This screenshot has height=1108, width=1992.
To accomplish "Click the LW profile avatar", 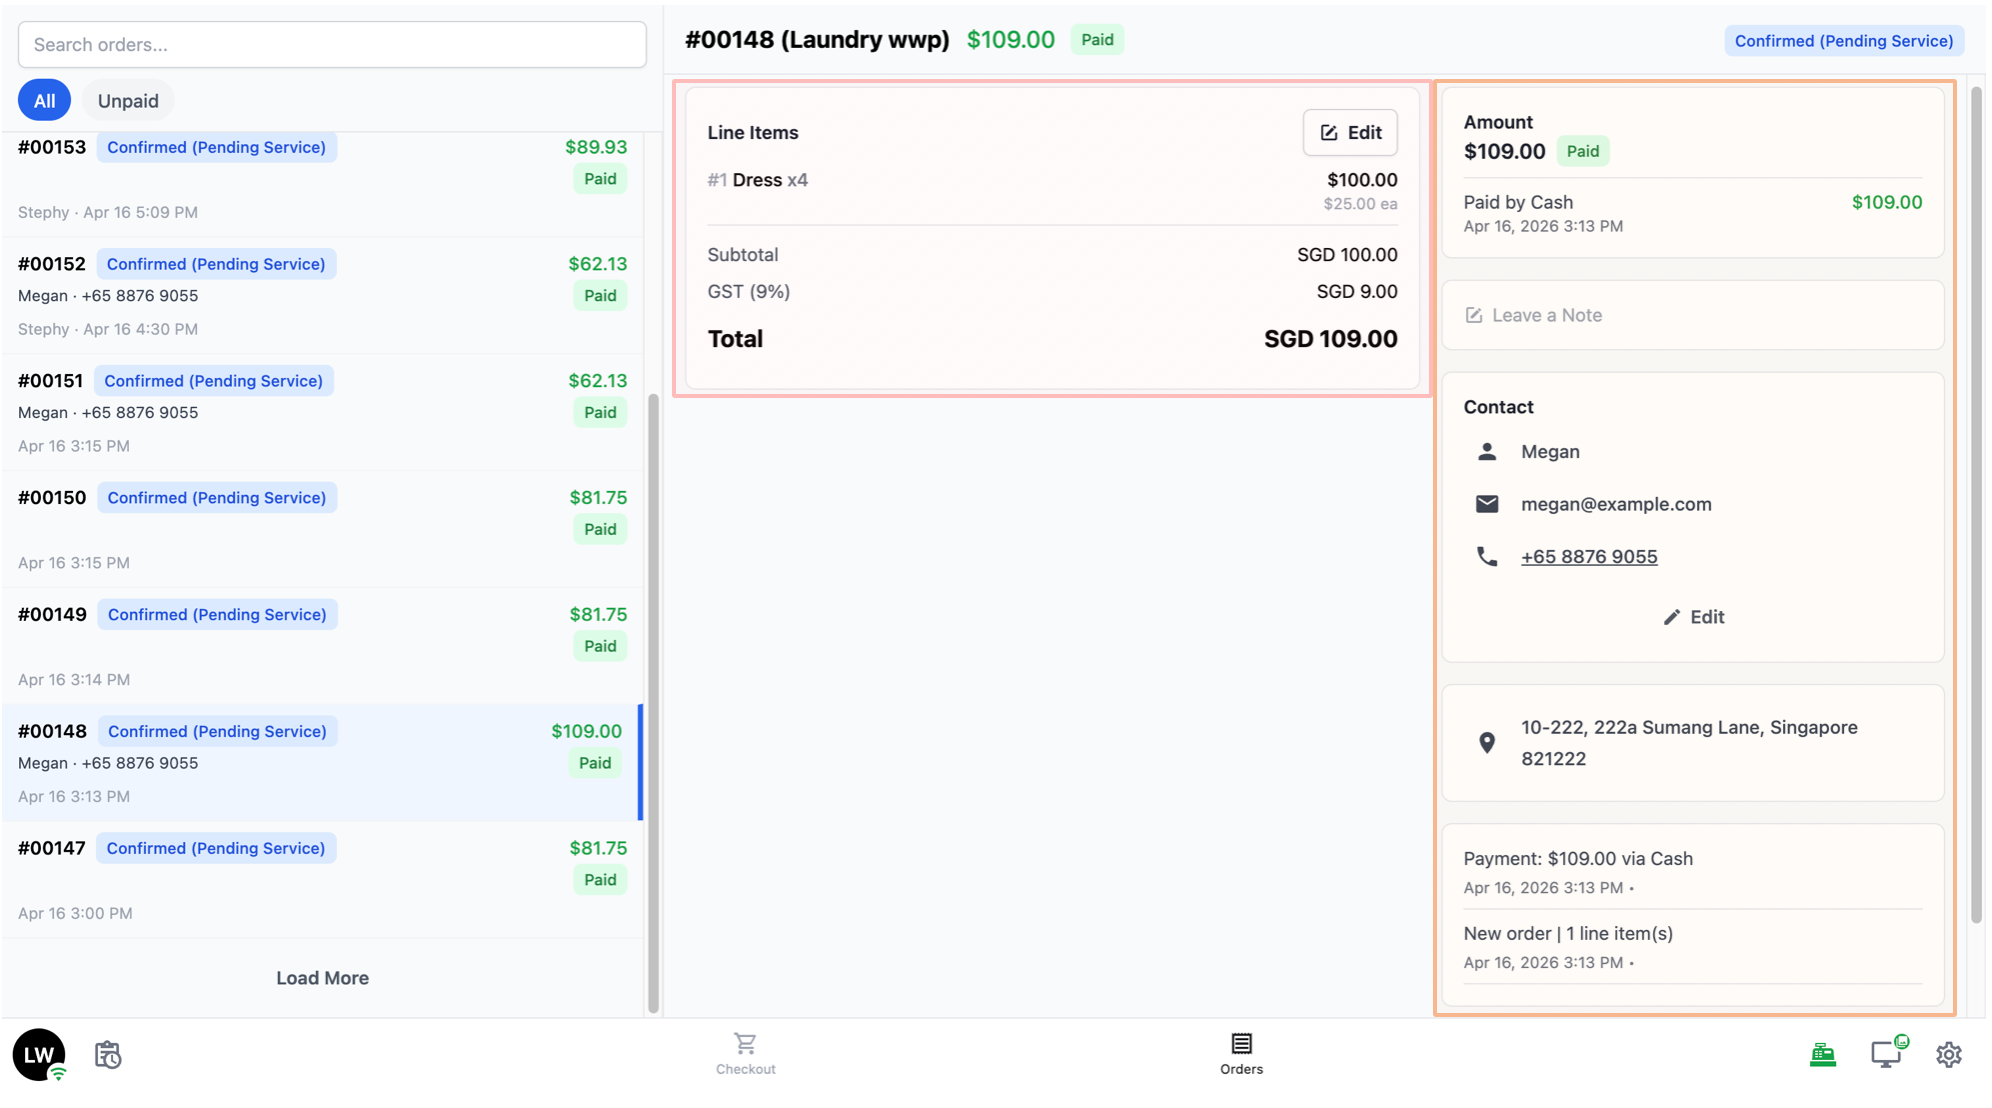I will coord(39,1054).
